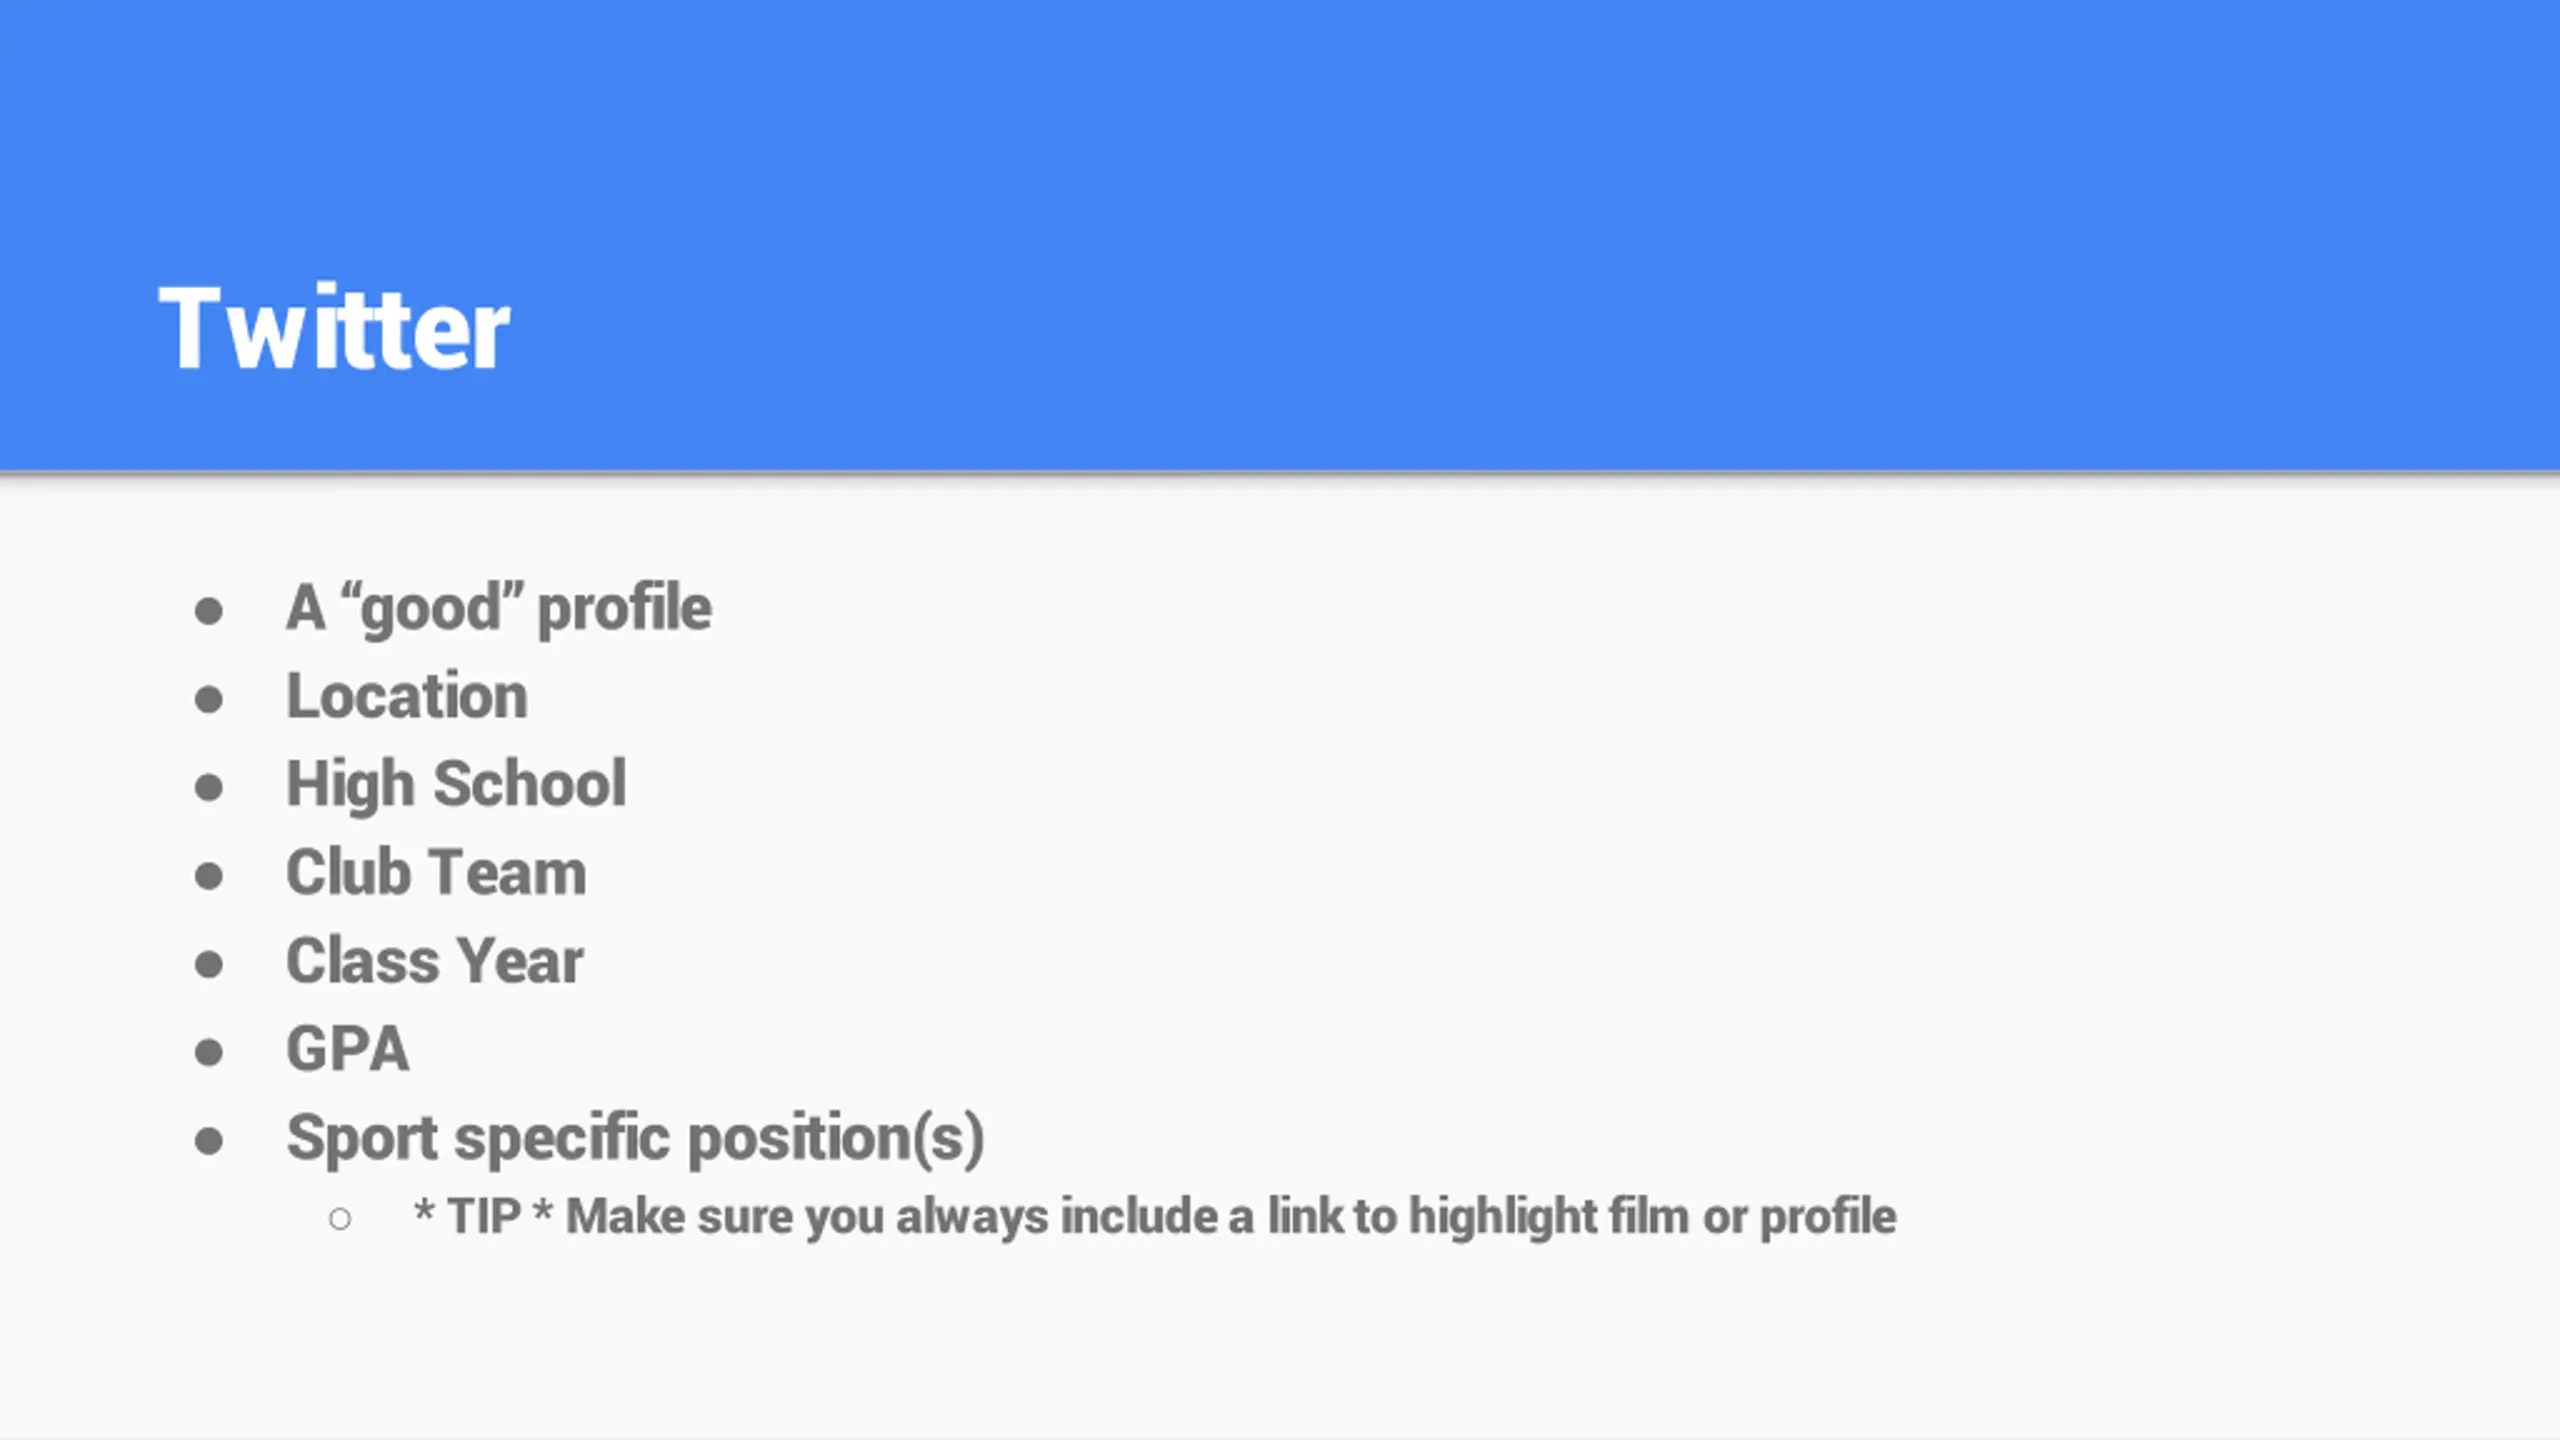This screenshot has height=1440, width=2560.
Task: Click the bullet dot beside "Sport specific position(s)"
Action: pyautogui.click(x=209, y=1141)
